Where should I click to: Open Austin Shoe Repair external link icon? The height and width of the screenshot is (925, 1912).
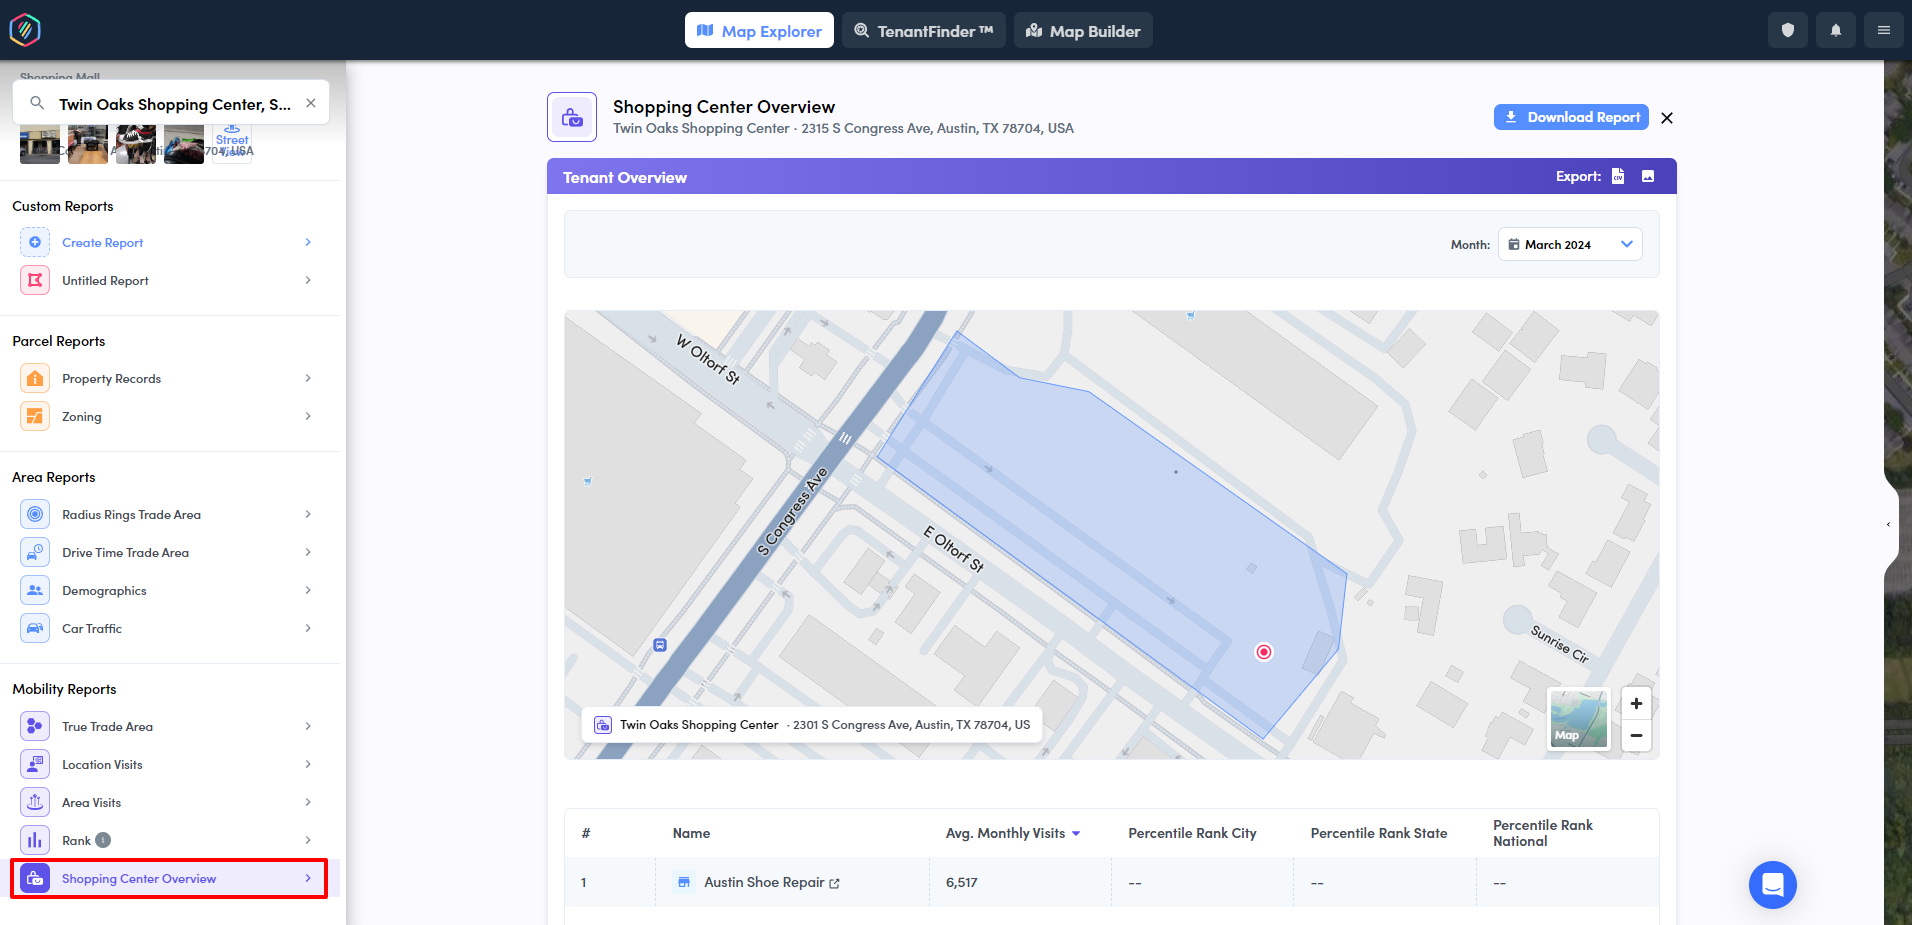click(834, 883)
